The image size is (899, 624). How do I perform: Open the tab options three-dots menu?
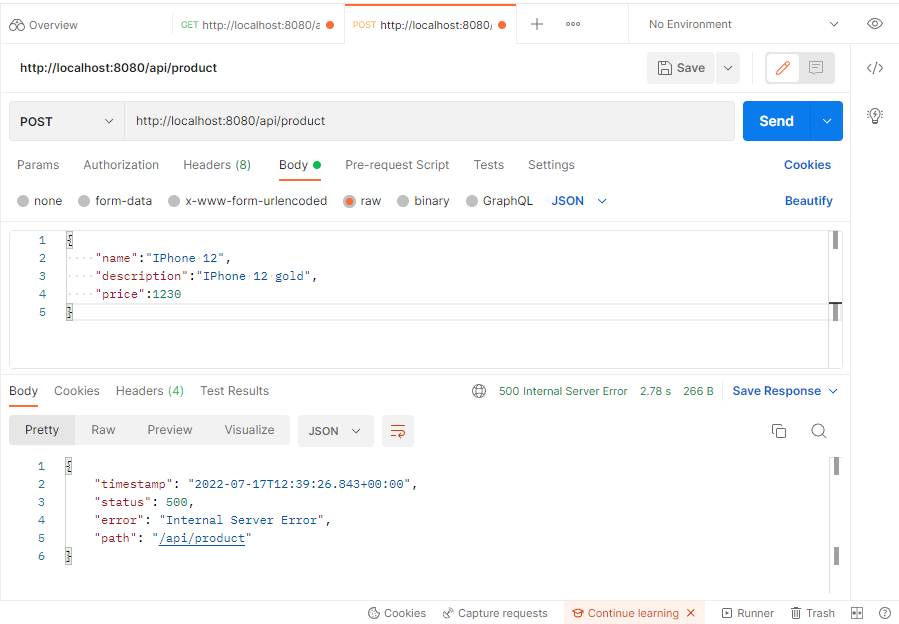[573, 24]
